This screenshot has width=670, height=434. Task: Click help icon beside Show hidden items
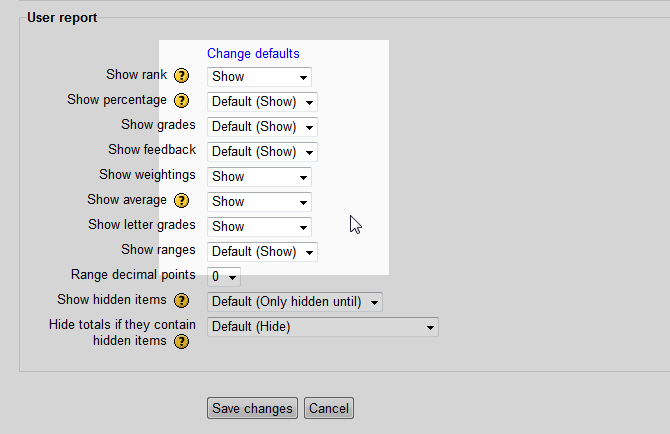click(182, 301)
